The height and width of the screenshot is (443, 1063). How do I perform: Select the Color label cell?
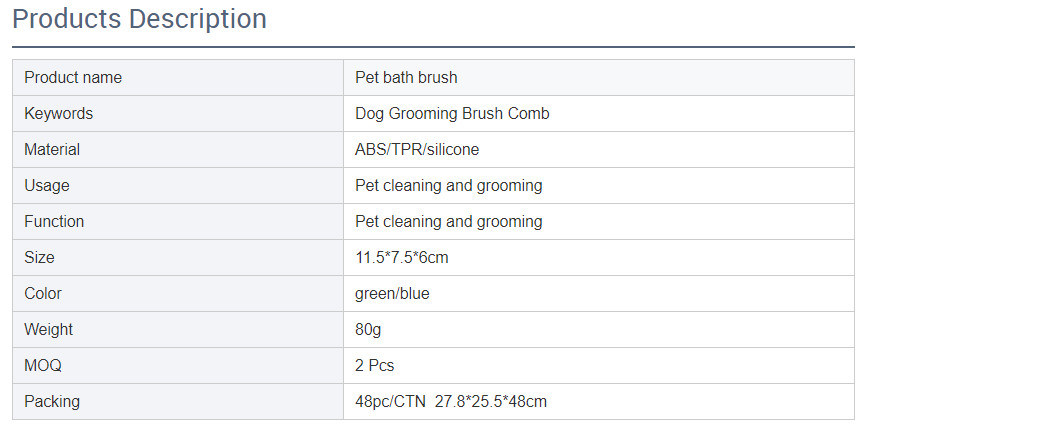pos(43,294)
